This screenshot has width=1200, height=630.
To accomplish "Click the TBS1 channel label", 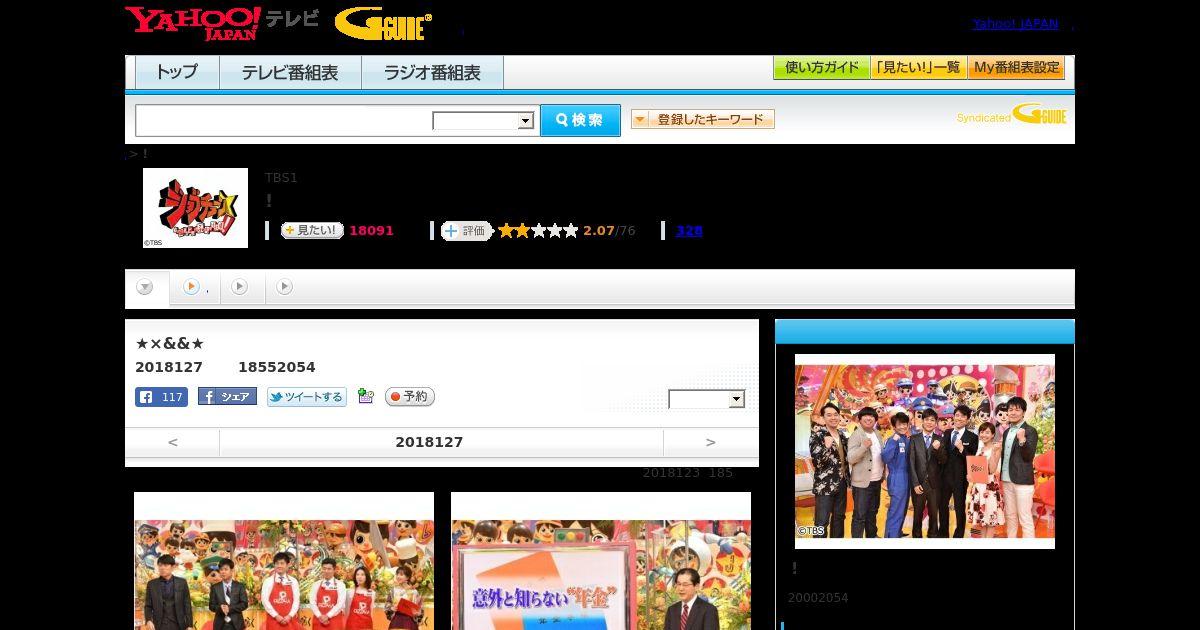I will click(281, 178).
